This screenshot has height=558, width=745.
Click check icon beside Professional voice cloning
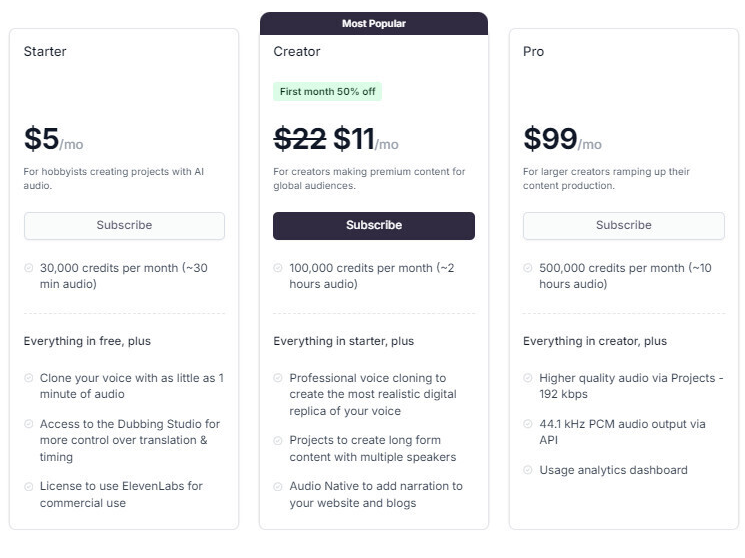click(x=278, y=378)
